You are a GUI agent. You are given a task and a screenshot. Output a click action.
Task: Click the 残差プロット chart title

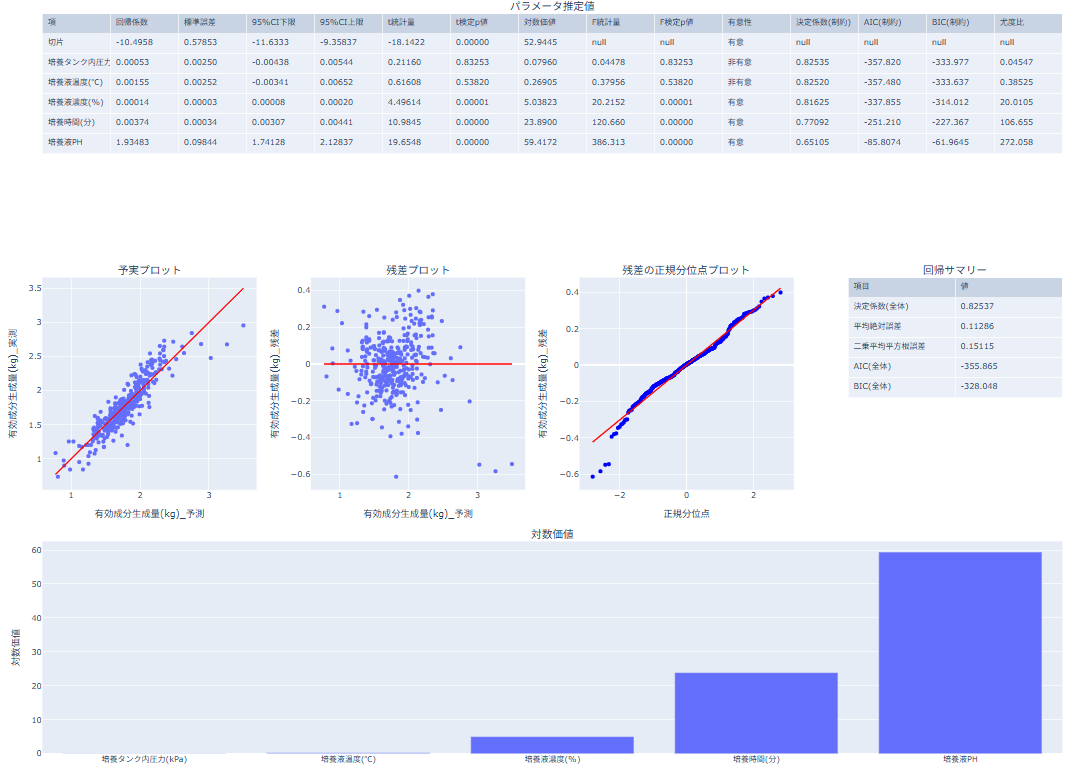coord(418,270)
